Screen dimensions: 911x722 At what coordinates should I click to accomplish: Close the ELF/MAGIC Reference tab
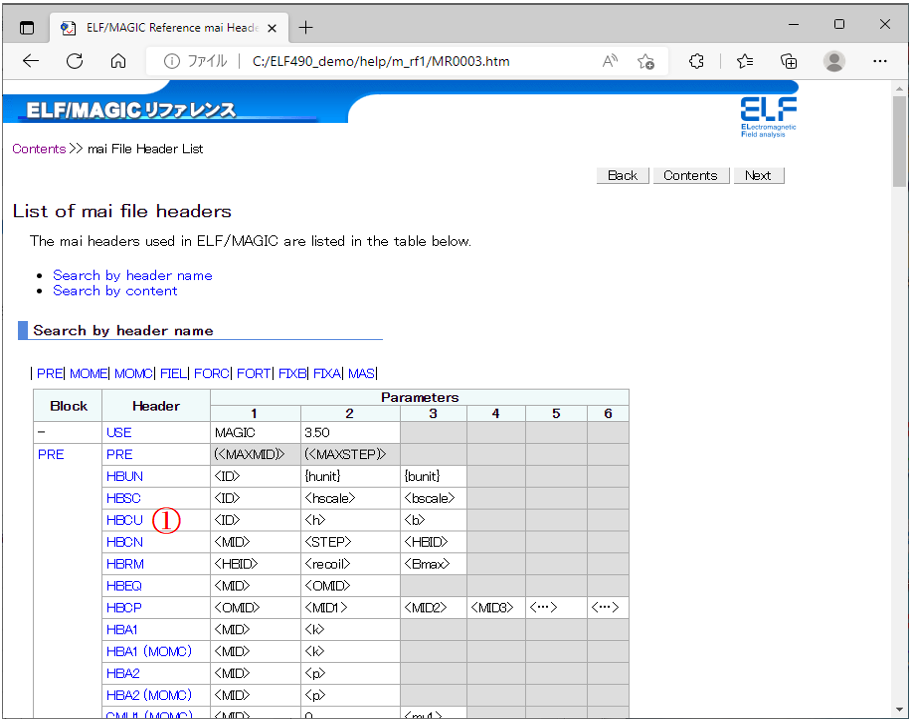[272, 28]
